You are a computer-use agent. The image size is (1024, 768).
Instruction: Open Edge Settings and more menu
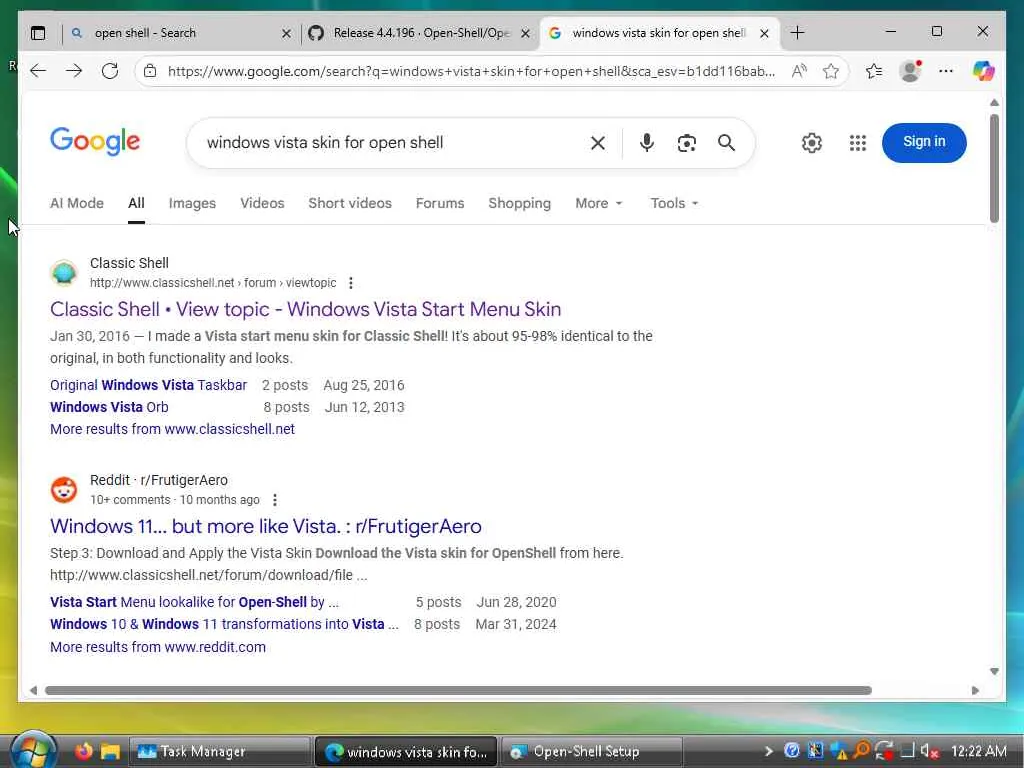point(946,71)
